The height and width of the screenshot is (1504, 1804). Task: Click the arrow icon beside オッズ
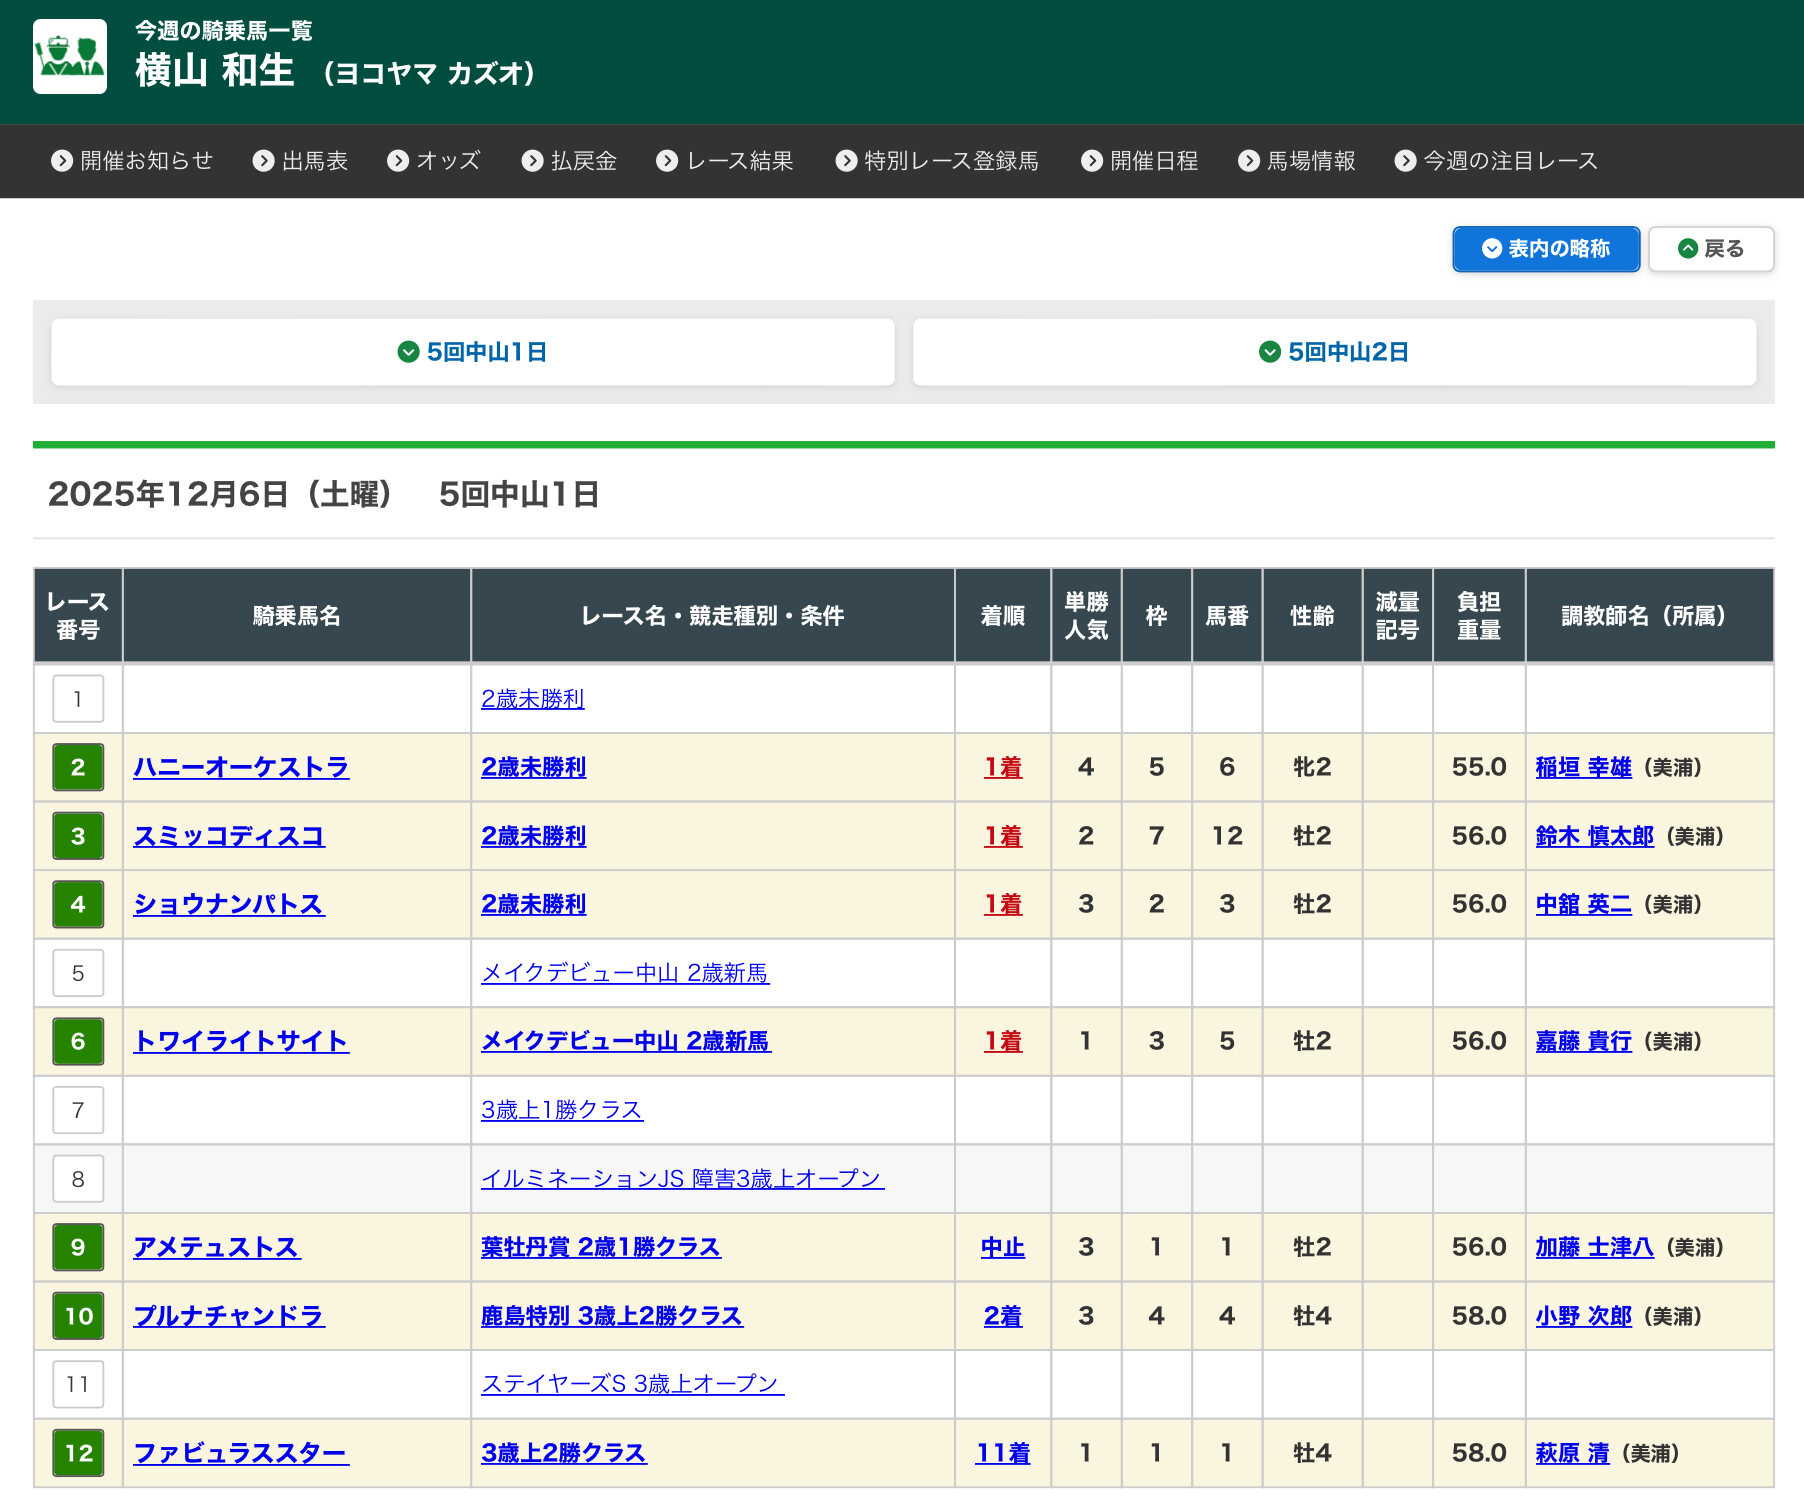pos(398,161)
